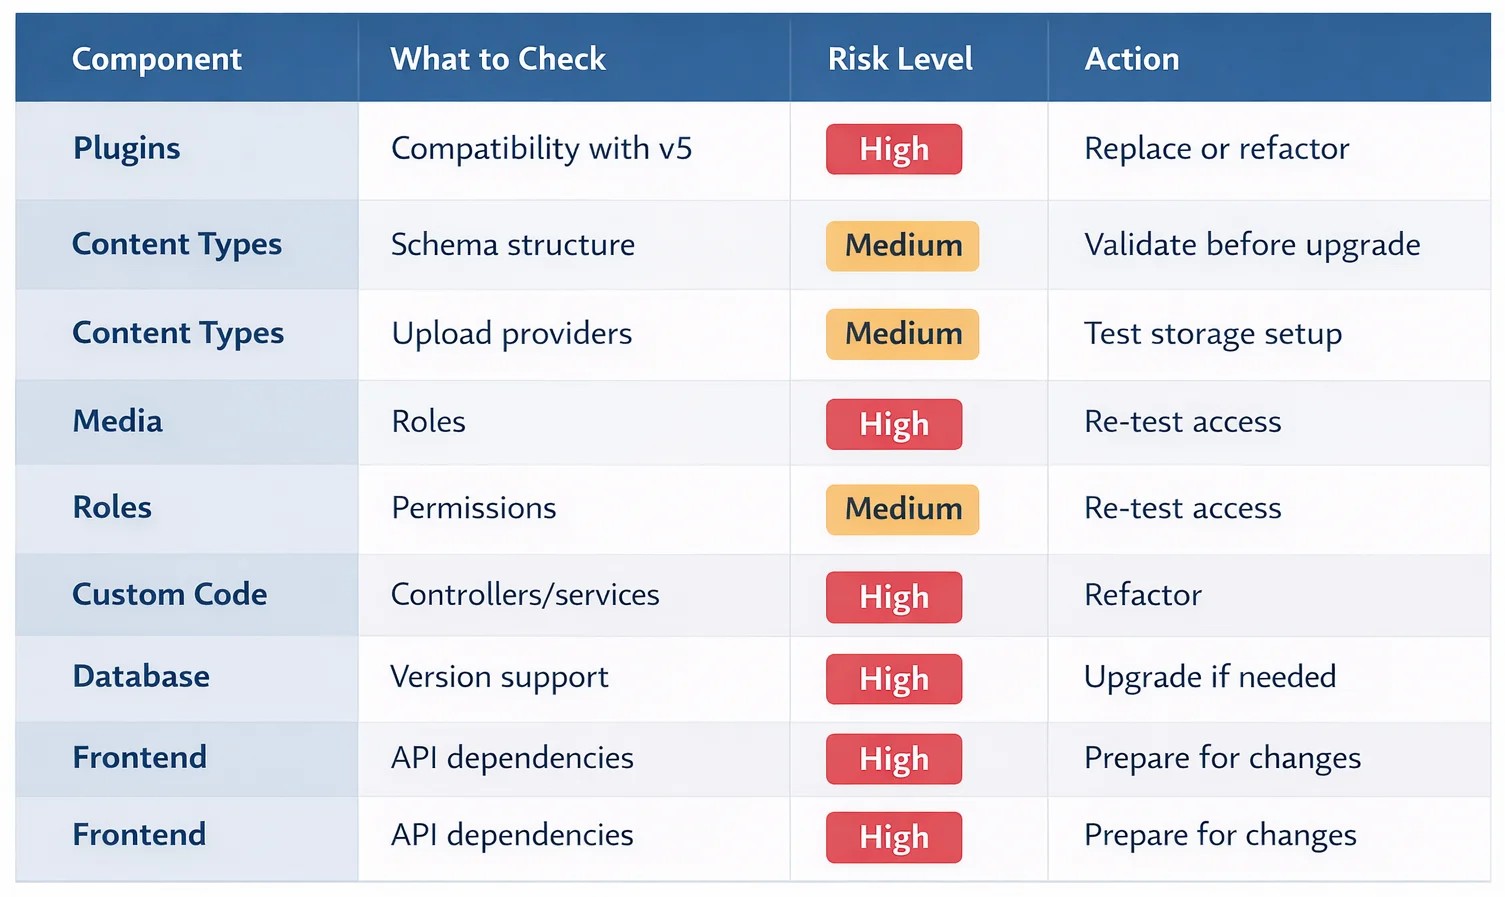Screen dimensions: 1505x897
Task: Select the "Risk Level" column header
Action: point(900,59)
